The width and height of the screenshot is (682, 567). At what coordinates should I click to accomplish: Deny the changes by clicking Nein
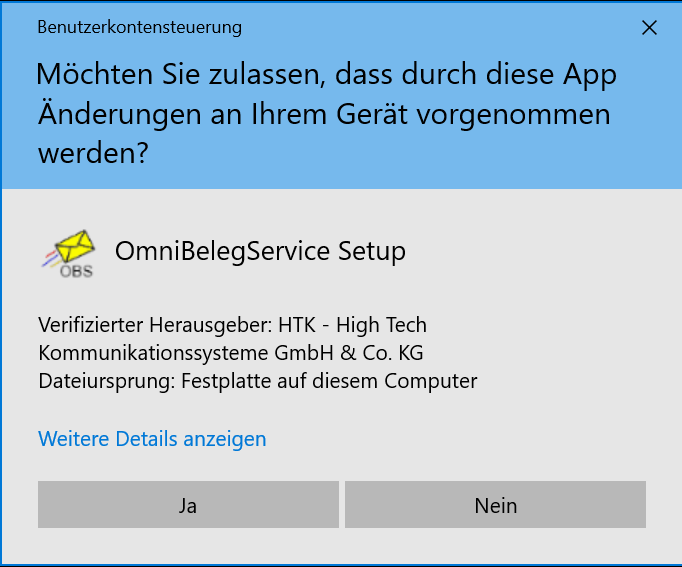(x=495, y=504)
